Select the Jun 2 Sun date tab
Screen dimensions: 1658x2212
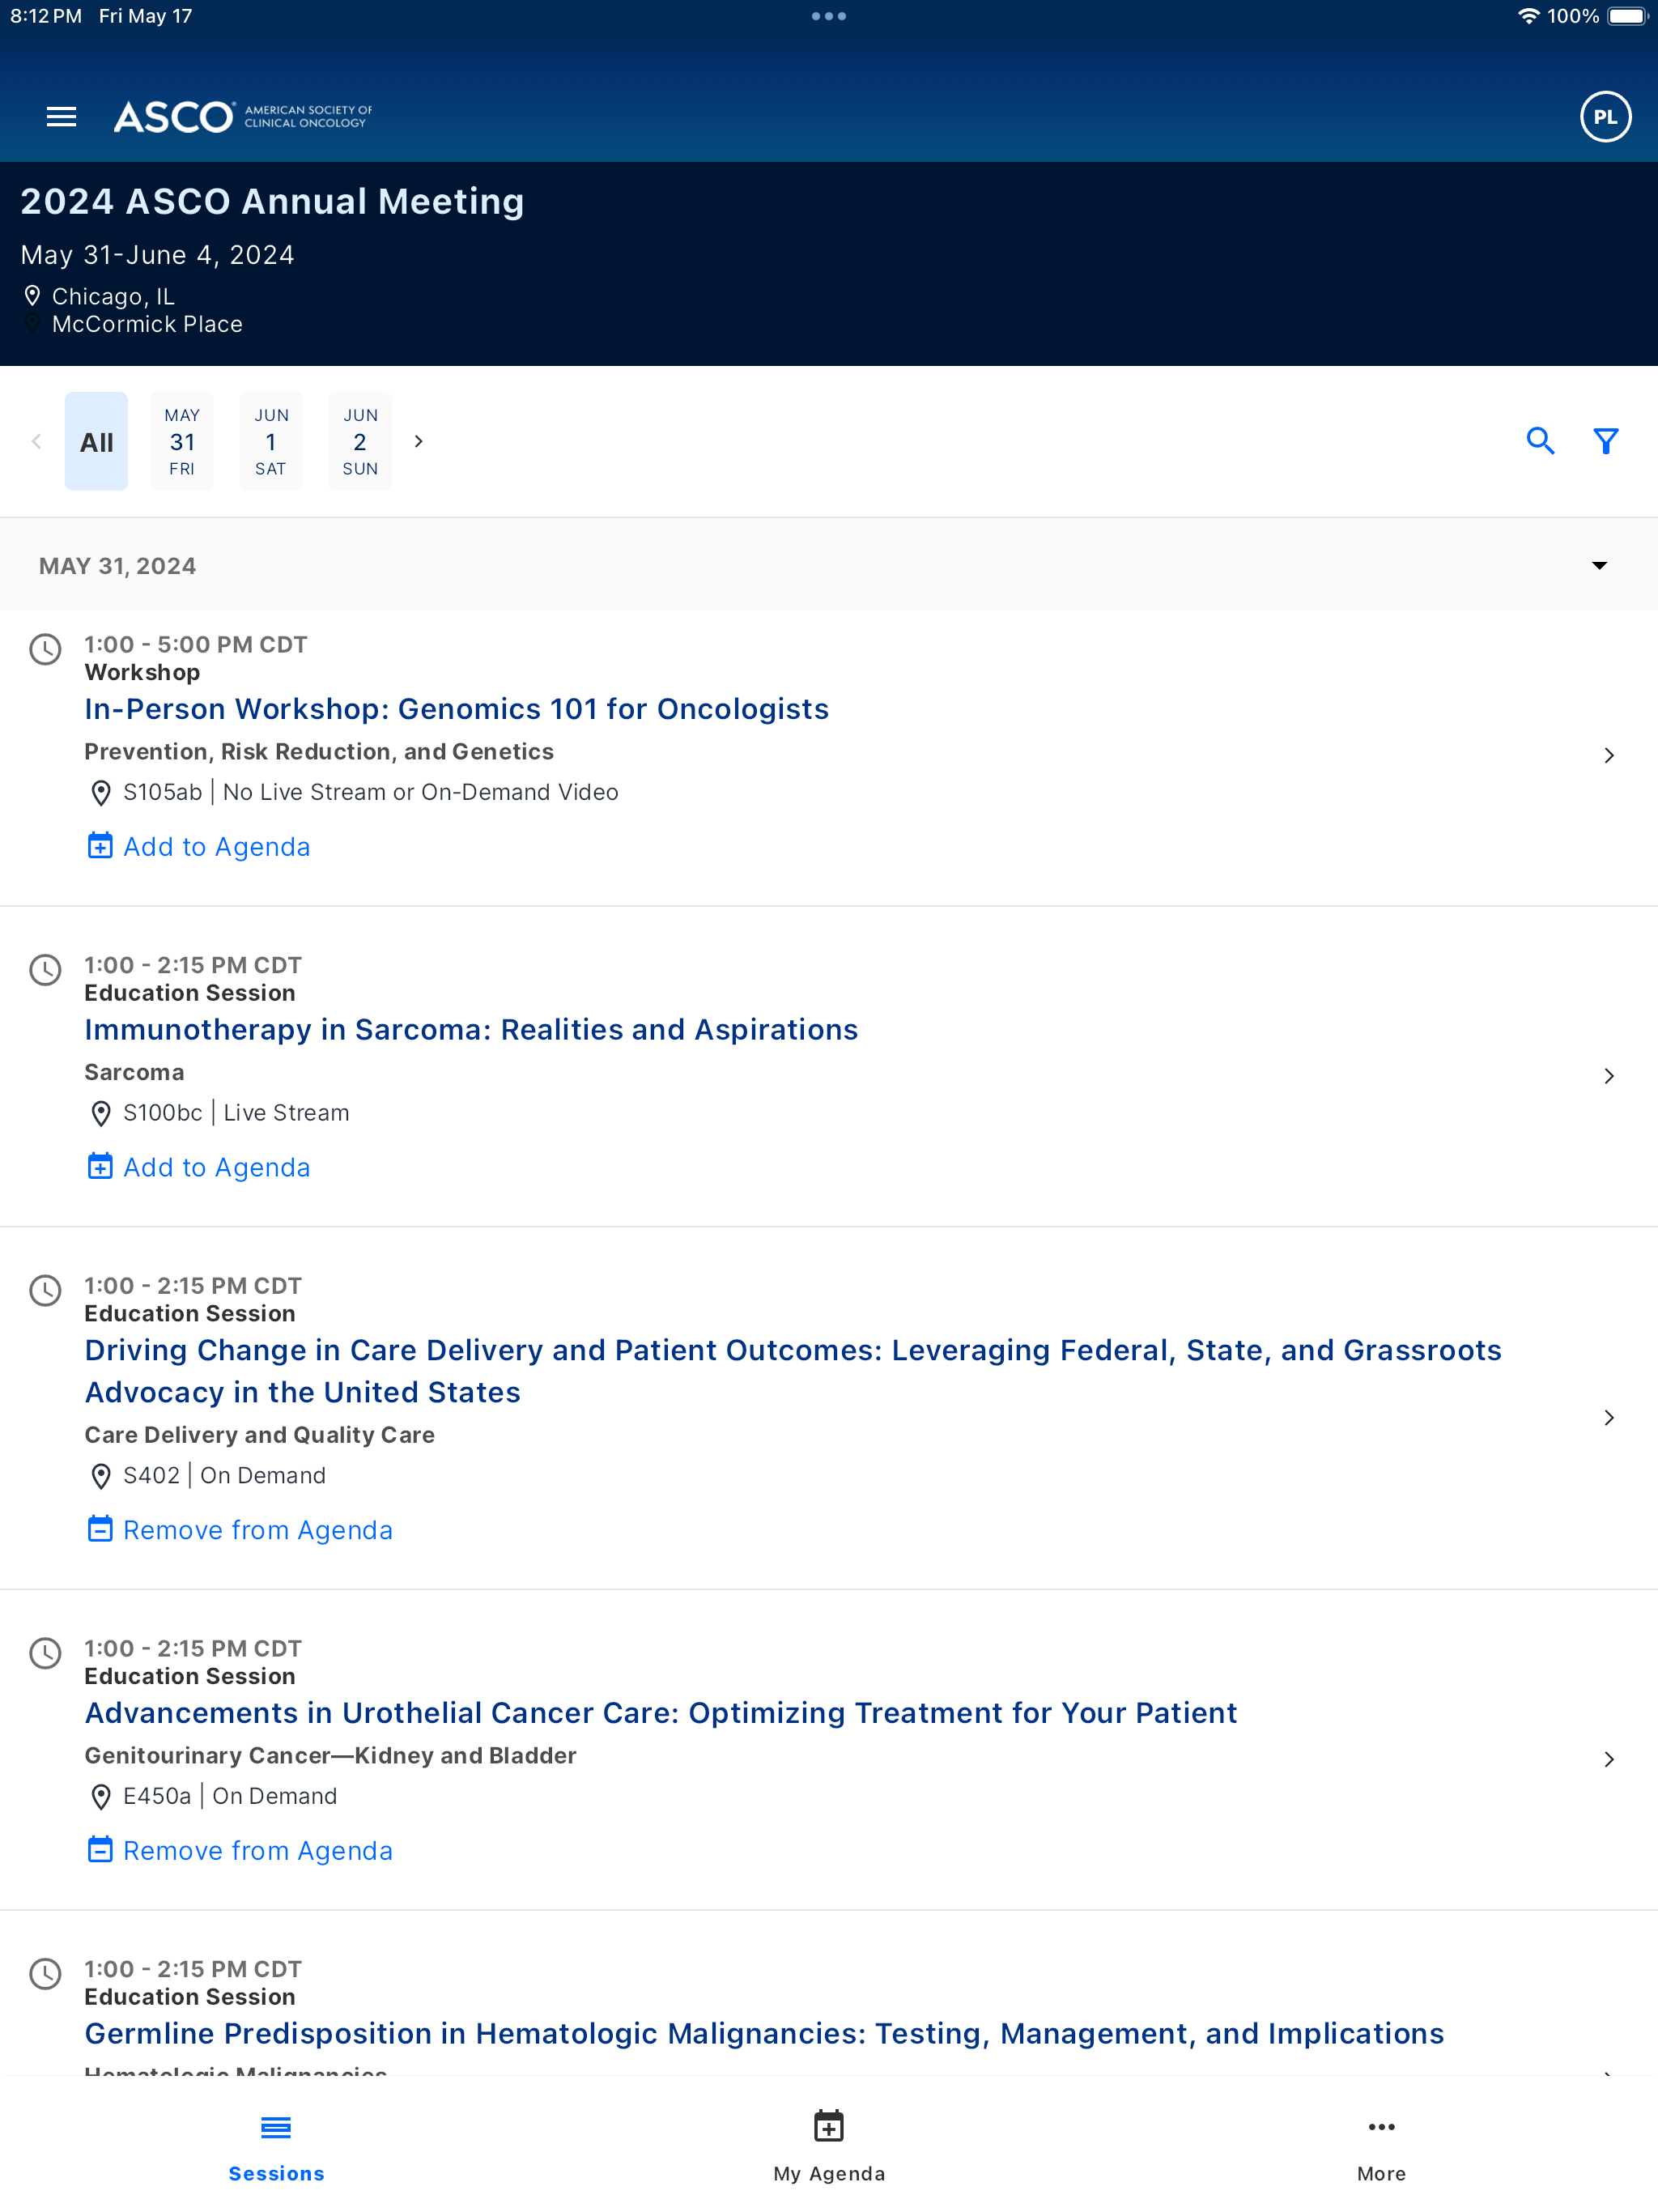pyautogui.click(x=360, y=441)
